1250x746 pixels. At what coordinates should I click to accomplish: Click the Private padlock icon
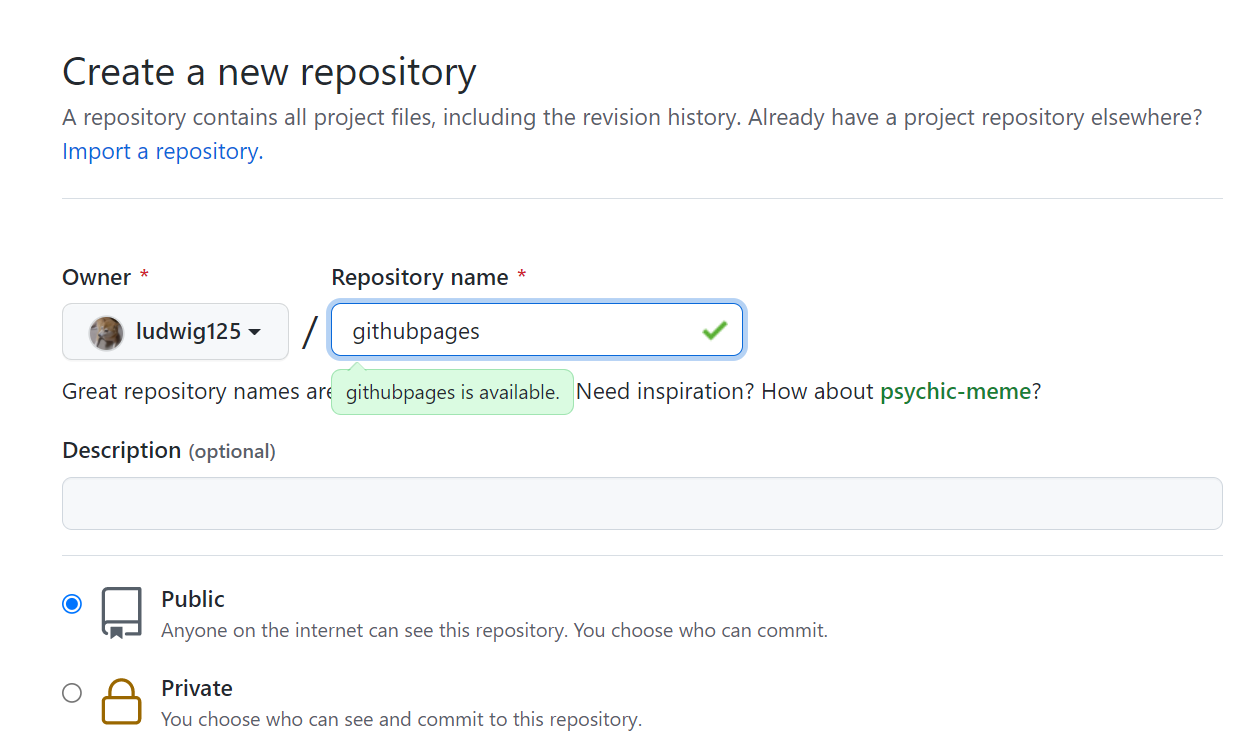click(121, 701)
